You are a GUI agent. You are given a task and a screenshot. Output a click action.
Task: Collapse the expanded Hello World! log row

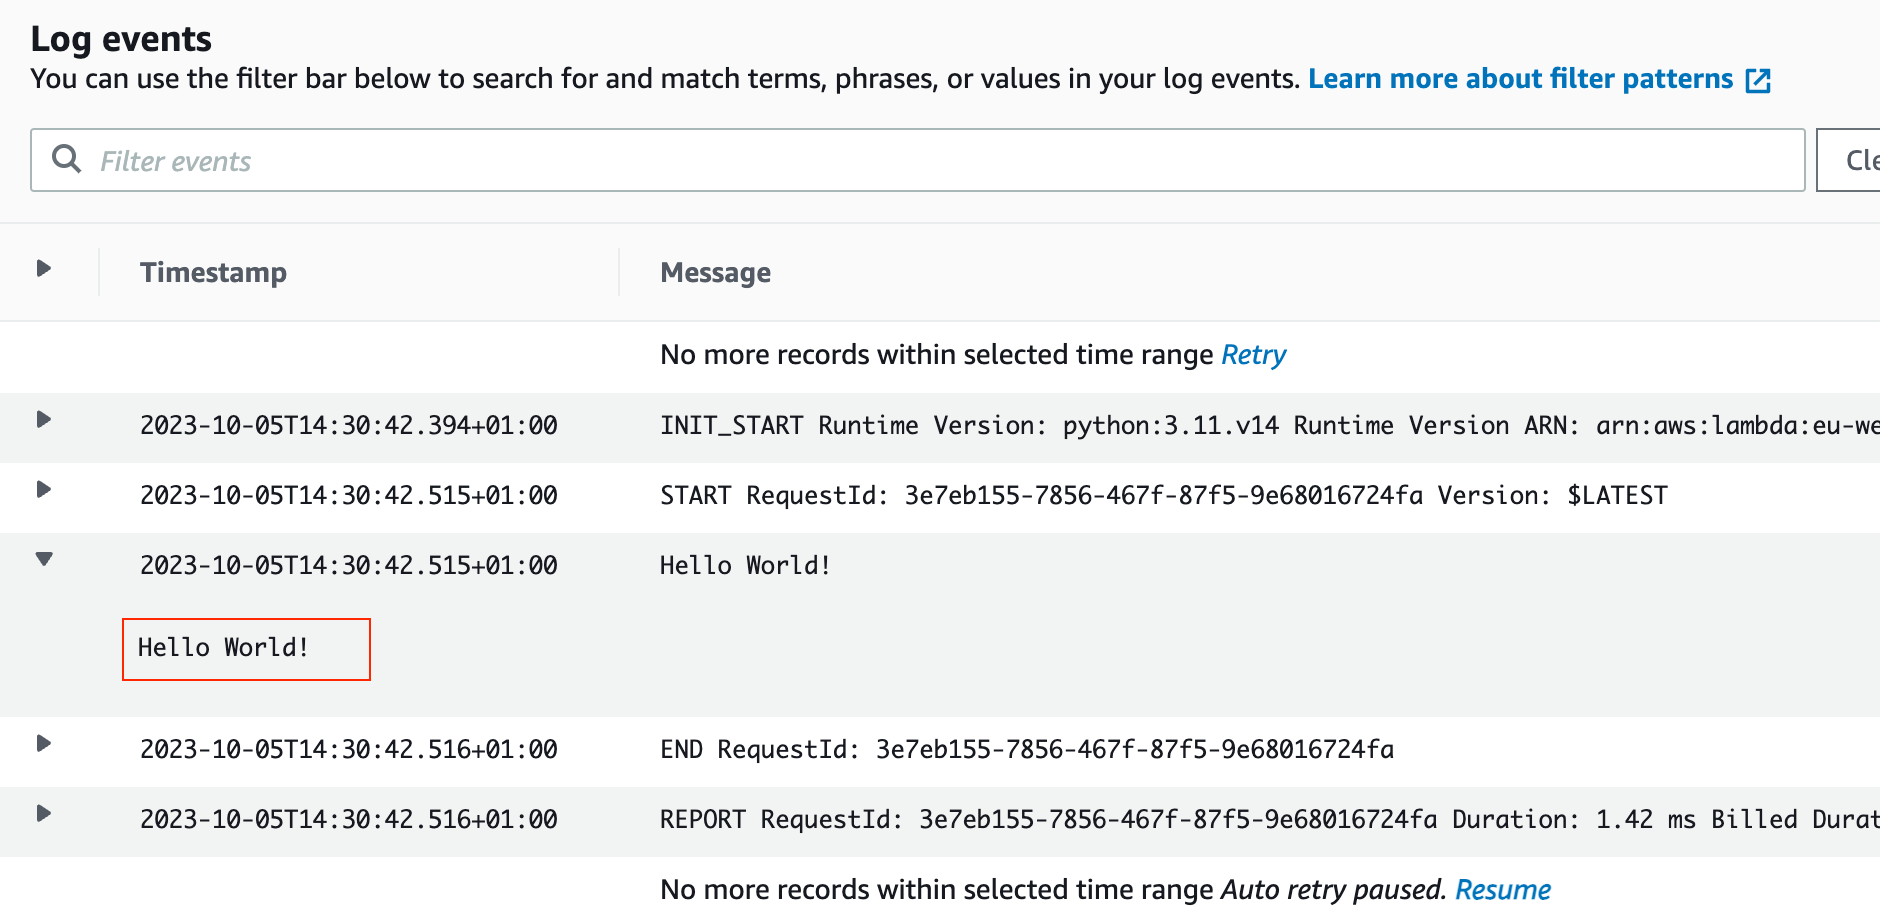point(43,559)
